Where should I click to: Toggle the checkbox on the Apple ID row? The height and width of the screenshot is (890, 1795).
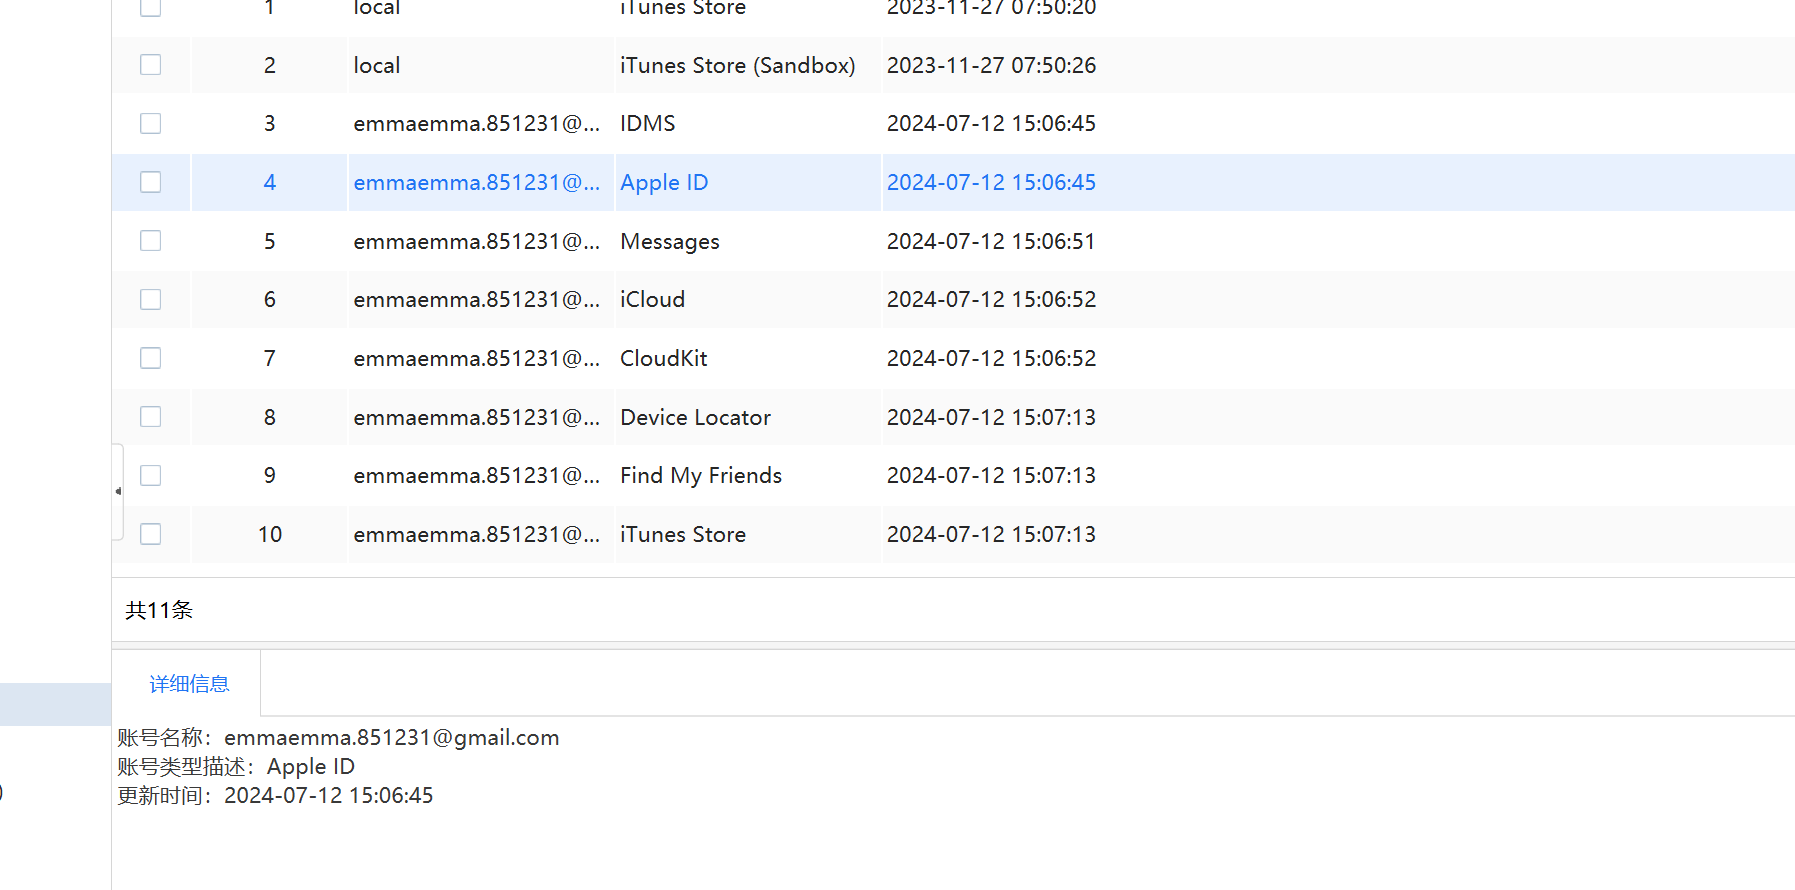coord(150,182)
